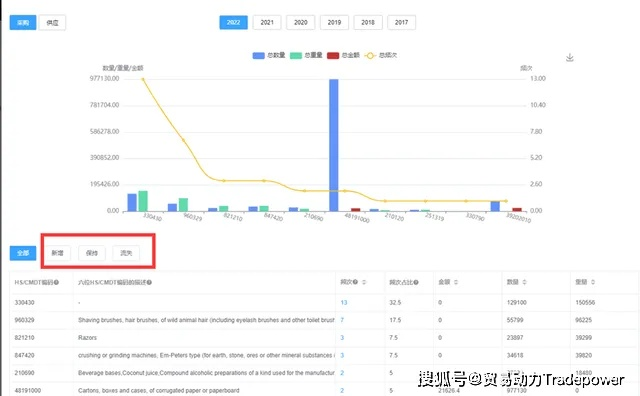Image resolution: width=640 pixels, height=396 pixels.
Task: Select frequency share value 32.5
Action: [x=395, y=303]
